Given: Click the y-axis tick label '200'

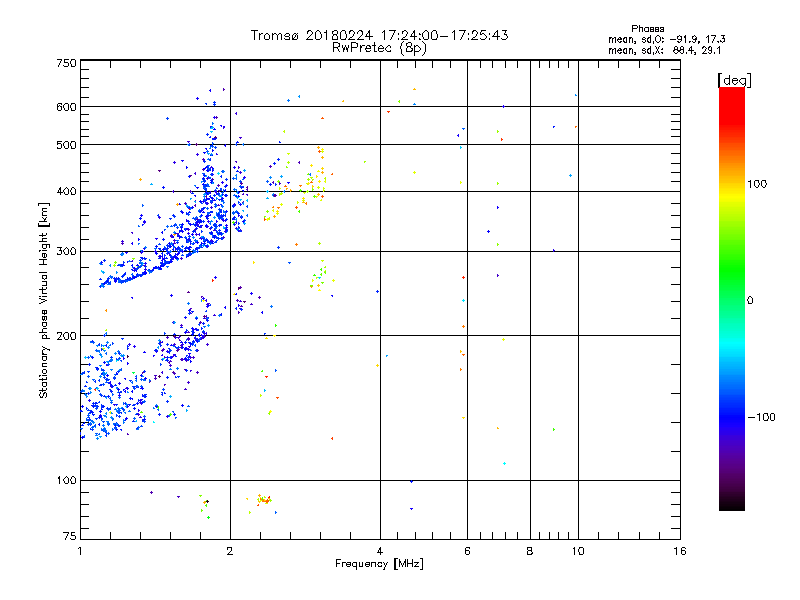Looking at the screenshot, I should point(66,336).
